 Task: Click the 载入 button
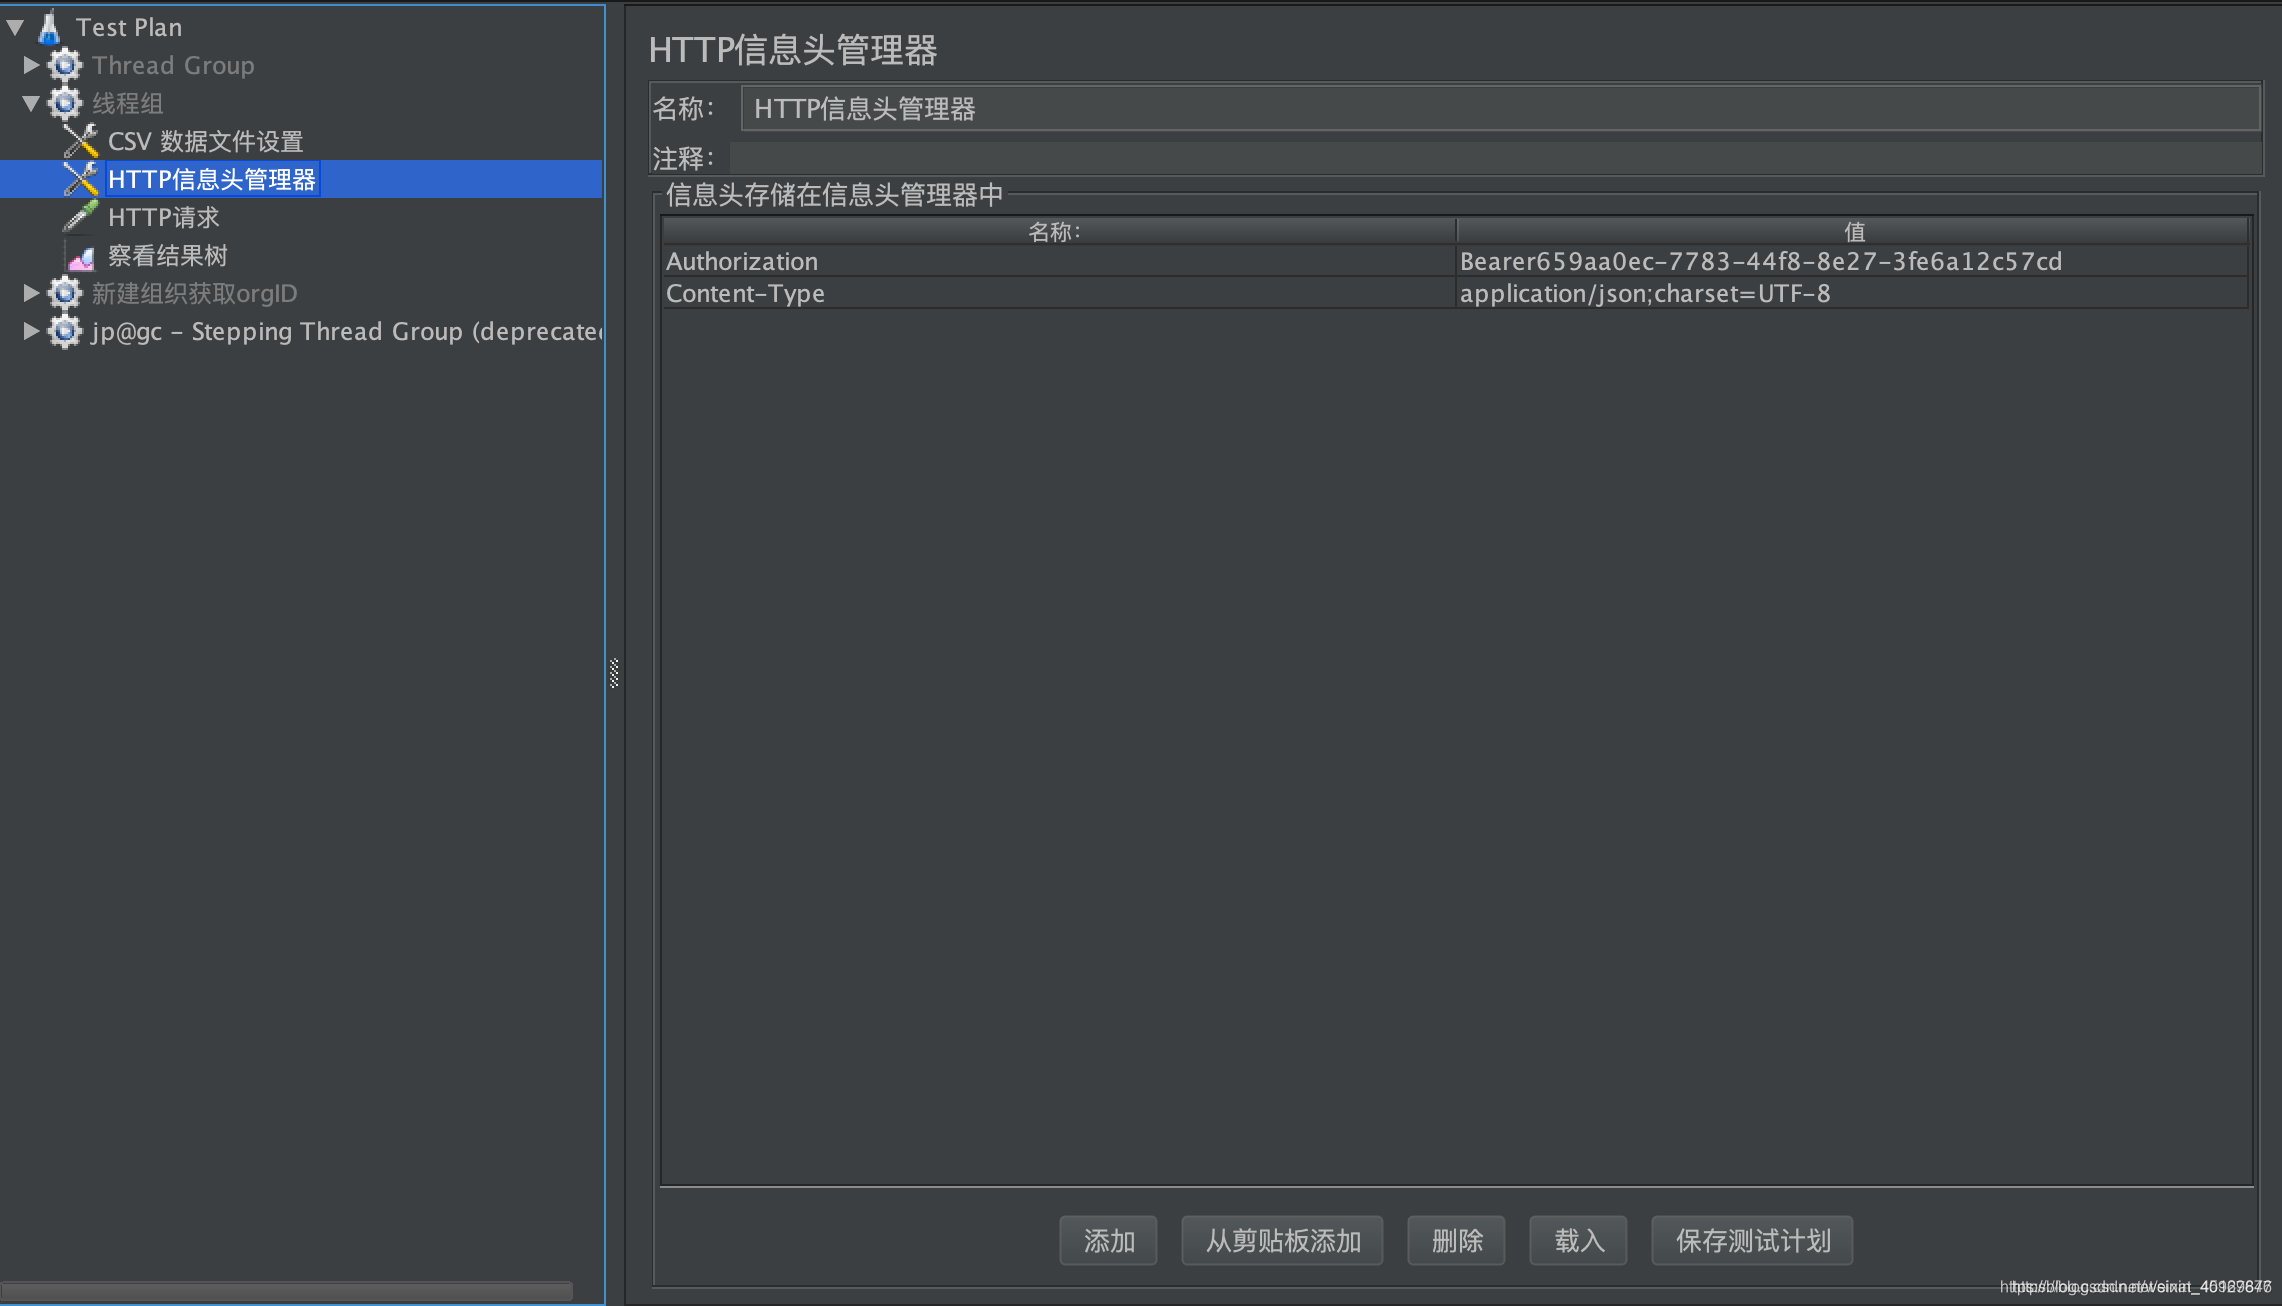(x=1578, y=1241)
